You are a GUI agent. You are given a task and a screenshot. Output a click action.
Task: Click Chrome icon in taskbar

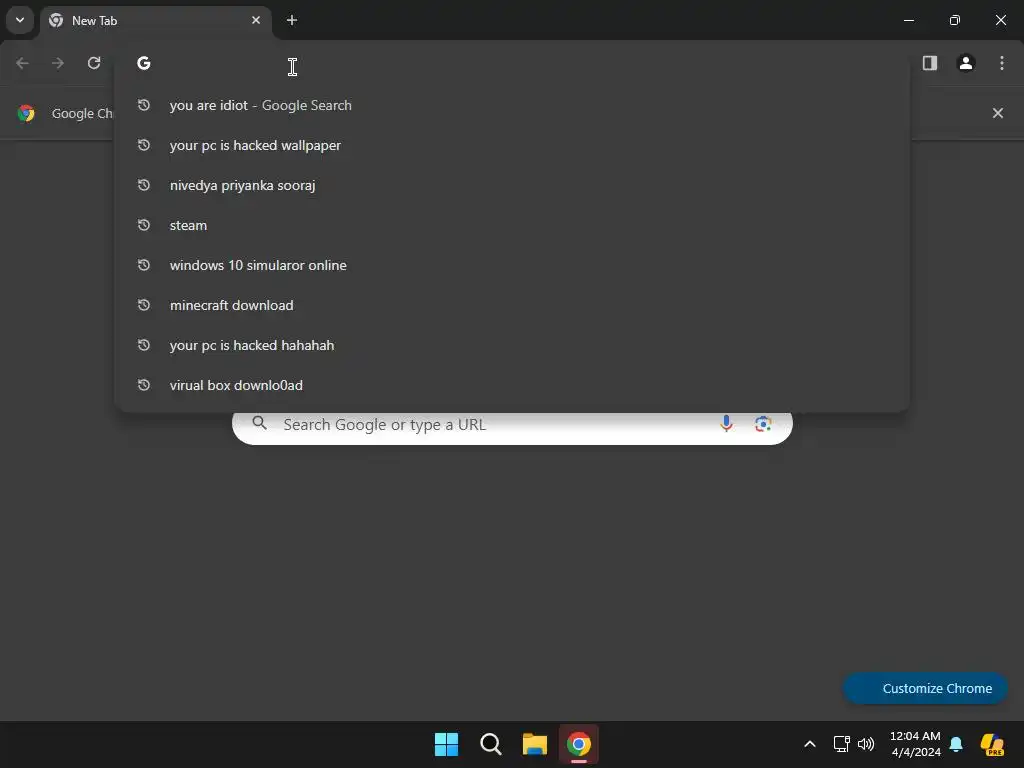pos(579,744)
